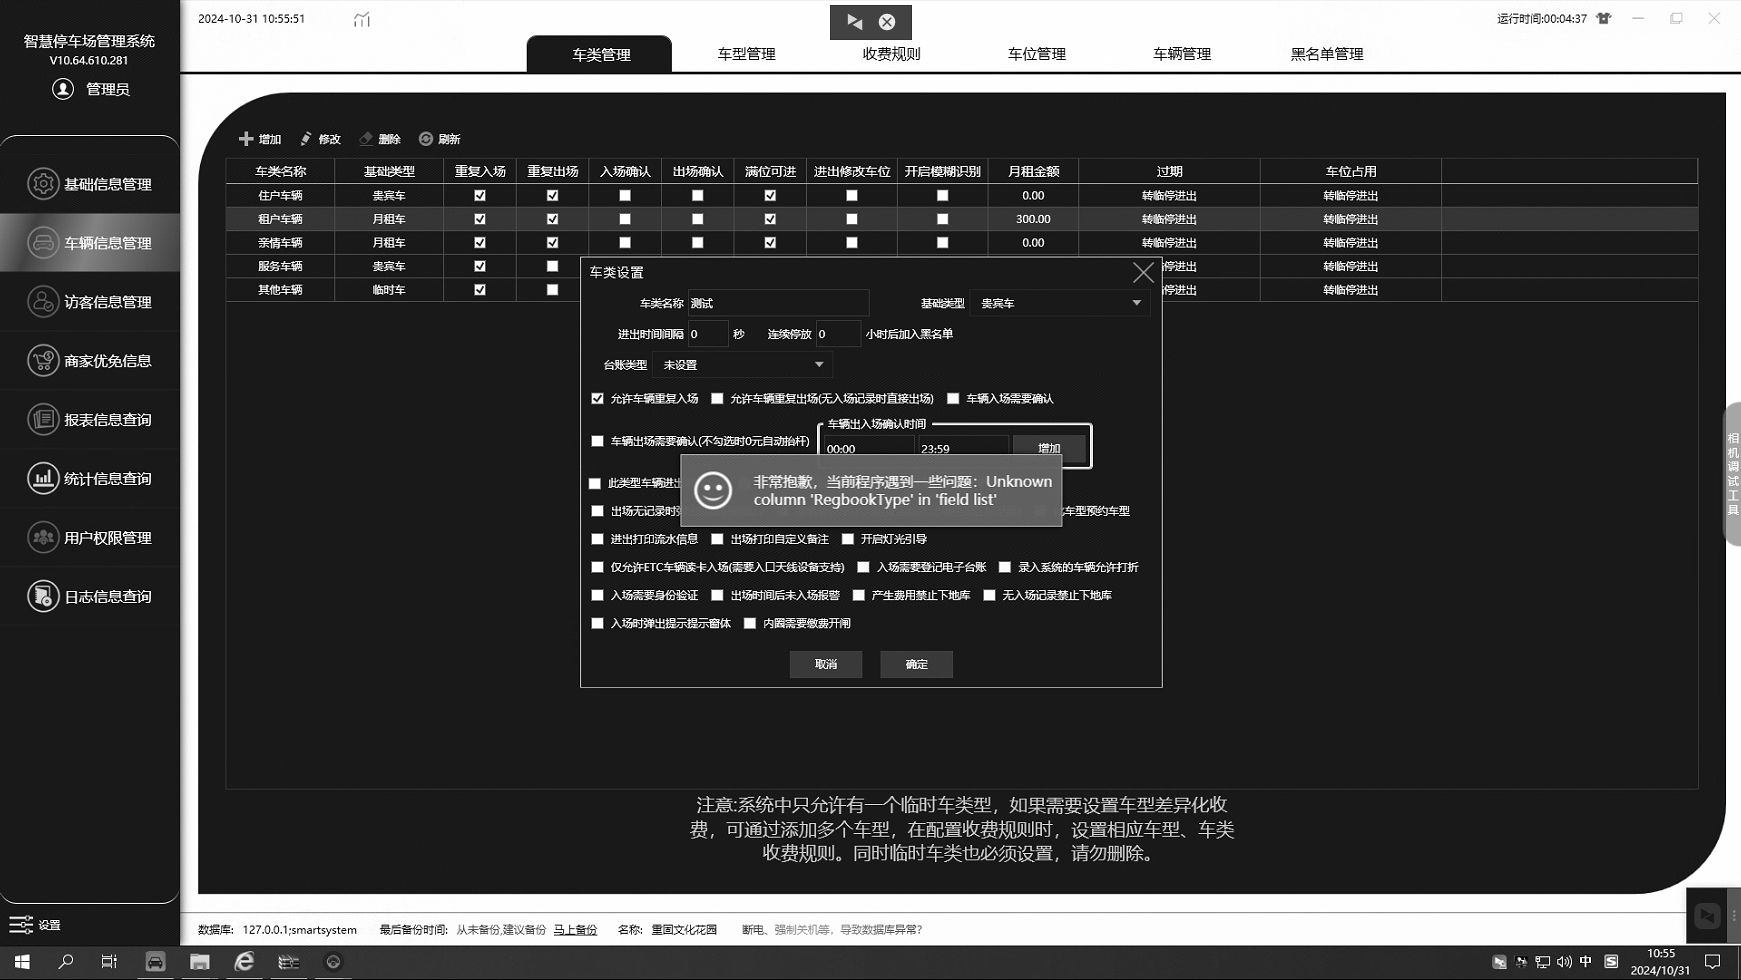Open 商家优免信息 sidebar section
This screenshot has height=980, width=1741.
90,361
